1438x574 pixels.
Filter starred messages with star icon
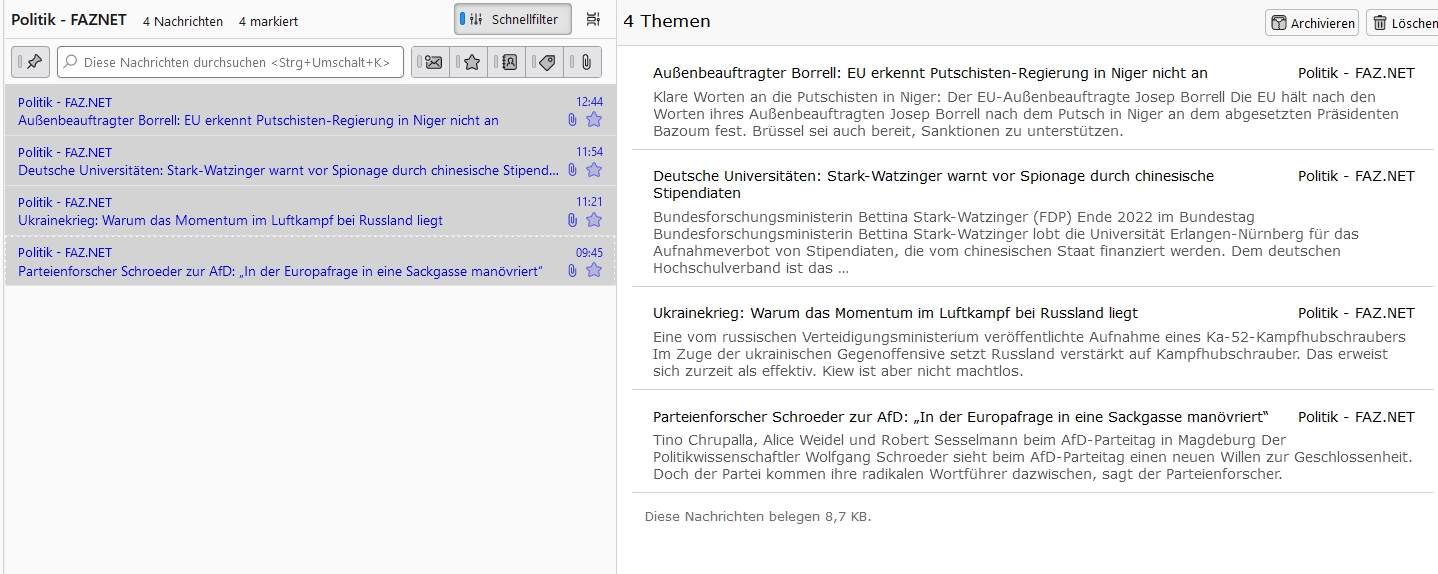[x=469, y=62]
